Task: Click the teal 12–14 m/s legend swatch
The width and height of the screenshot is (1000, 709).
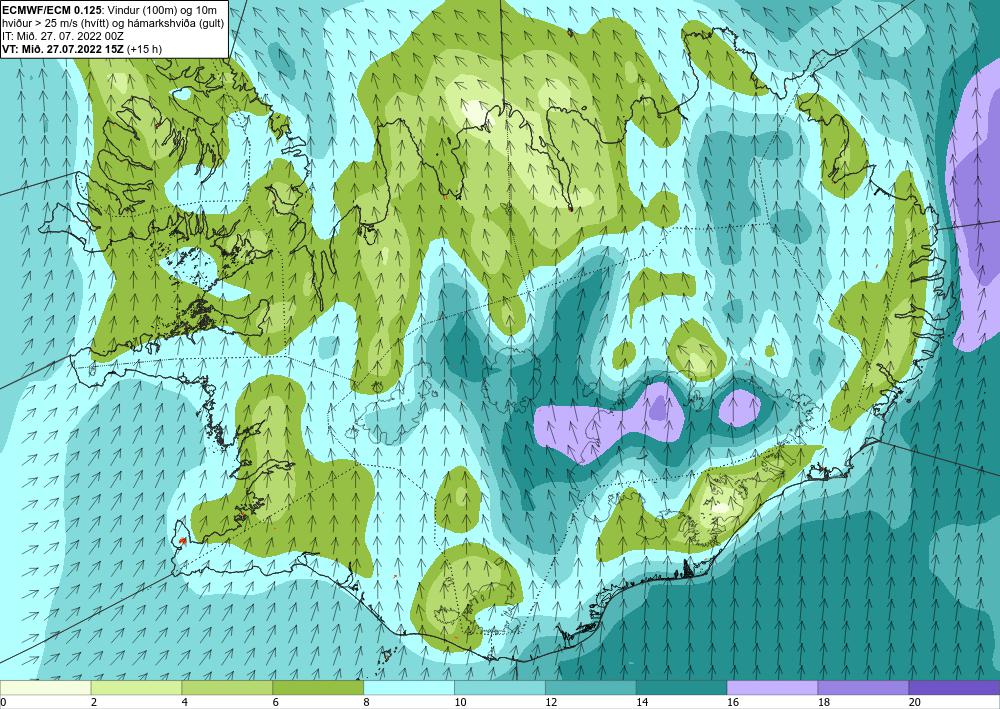Action: [591, 687]
